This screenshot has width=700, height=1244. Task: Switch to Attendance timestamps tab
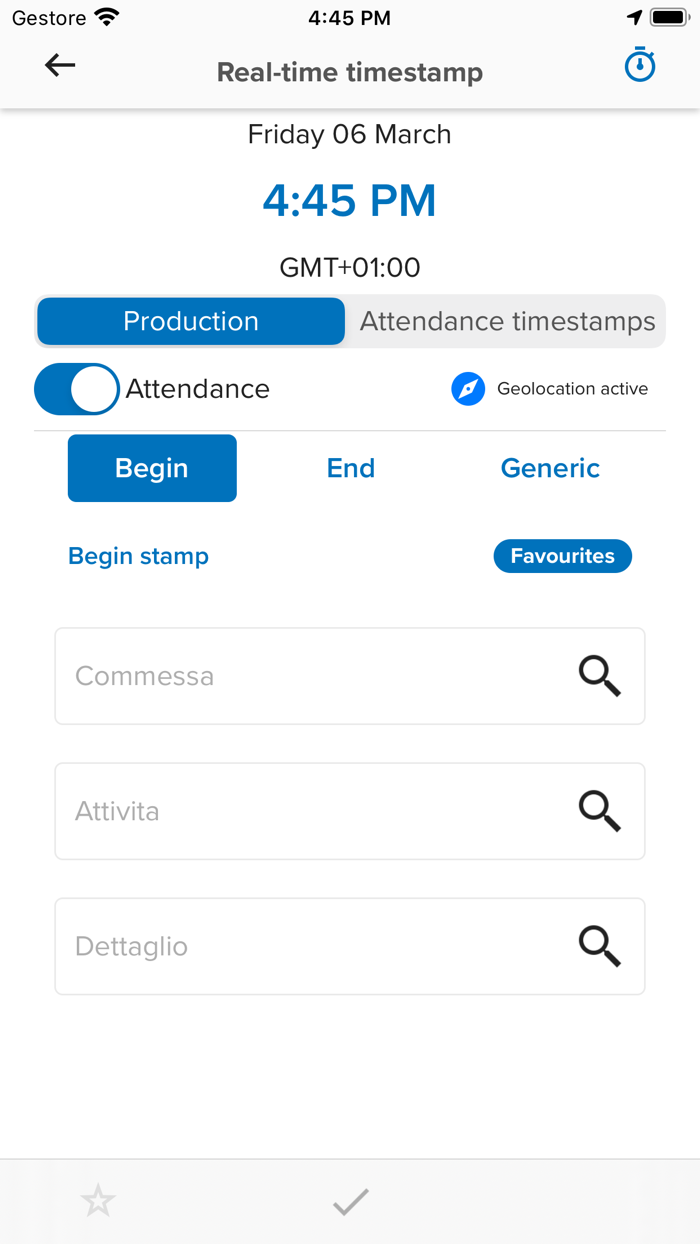[503, 321]
